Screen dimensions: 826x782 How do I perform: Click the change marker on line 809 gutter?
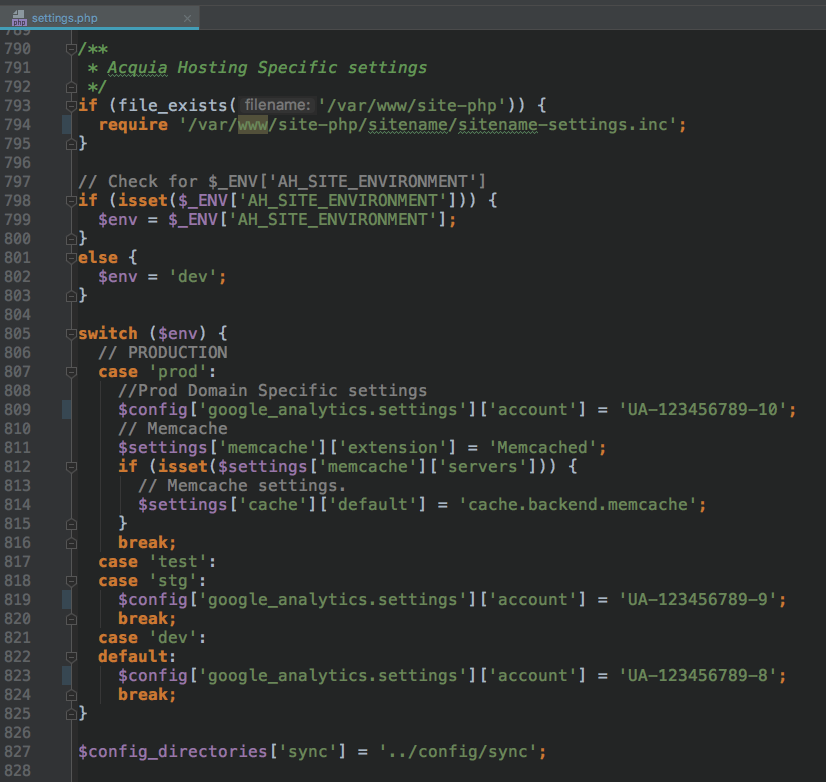(x=66, y=410)
